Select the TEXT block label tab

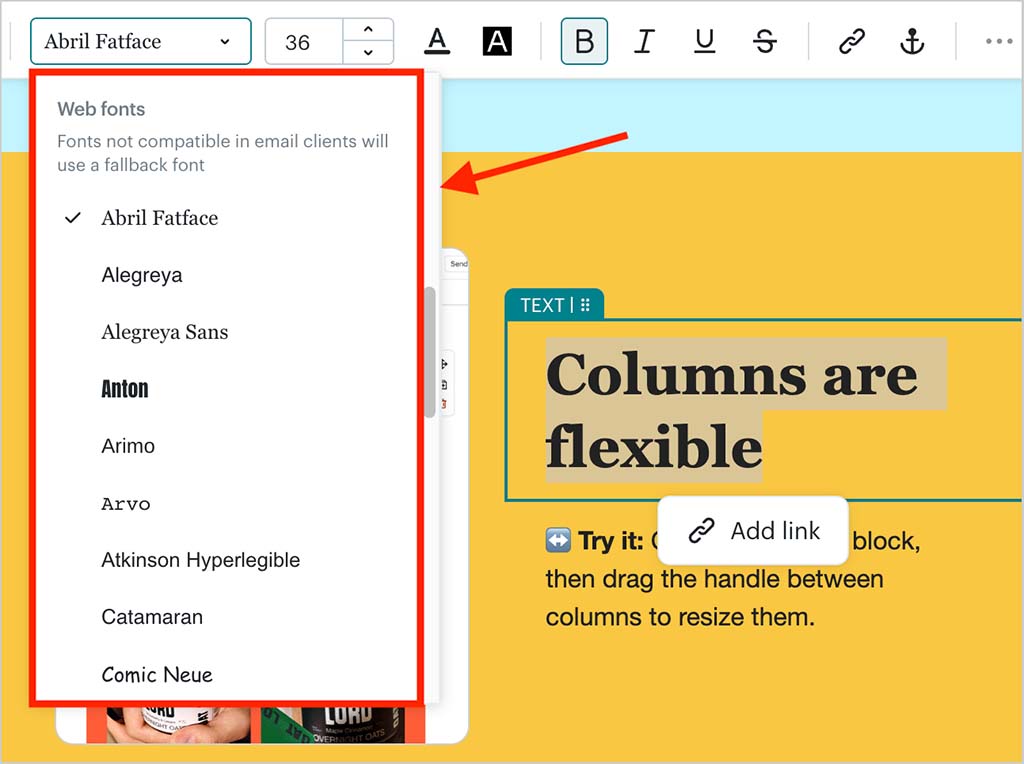(x=554, y=305)
